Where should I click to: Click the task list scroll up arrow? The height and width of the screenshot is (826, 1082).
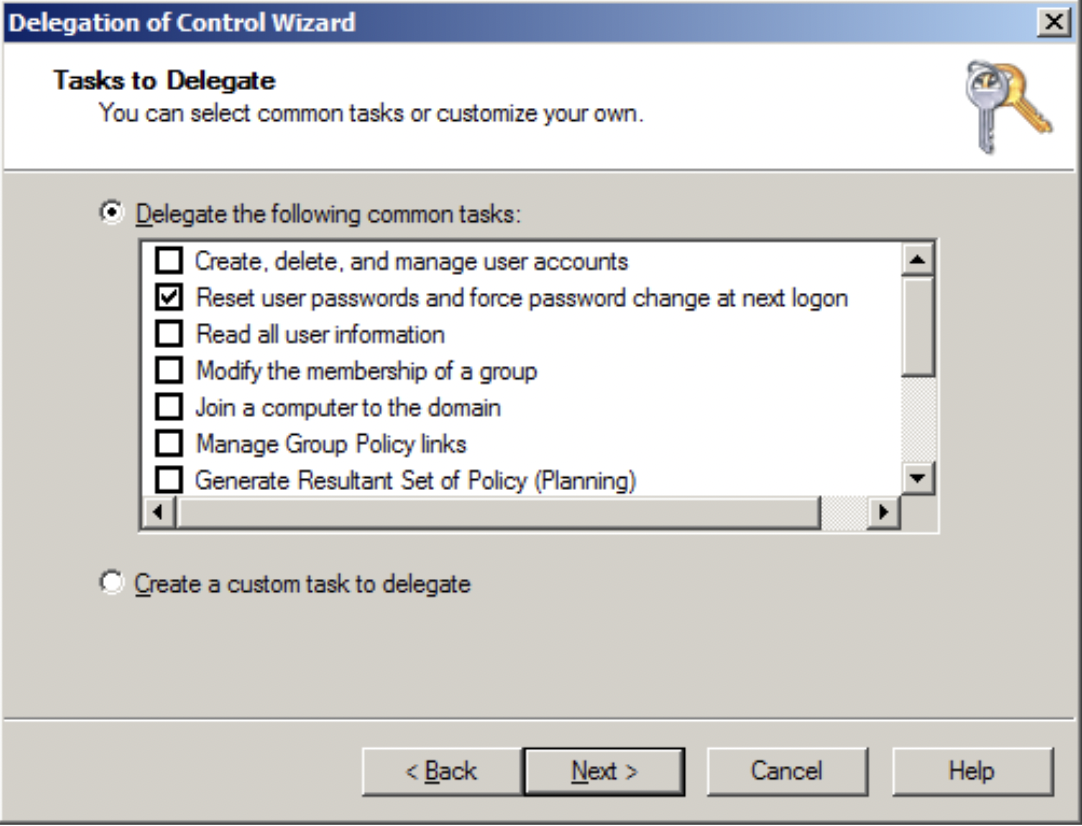[918, 259]
